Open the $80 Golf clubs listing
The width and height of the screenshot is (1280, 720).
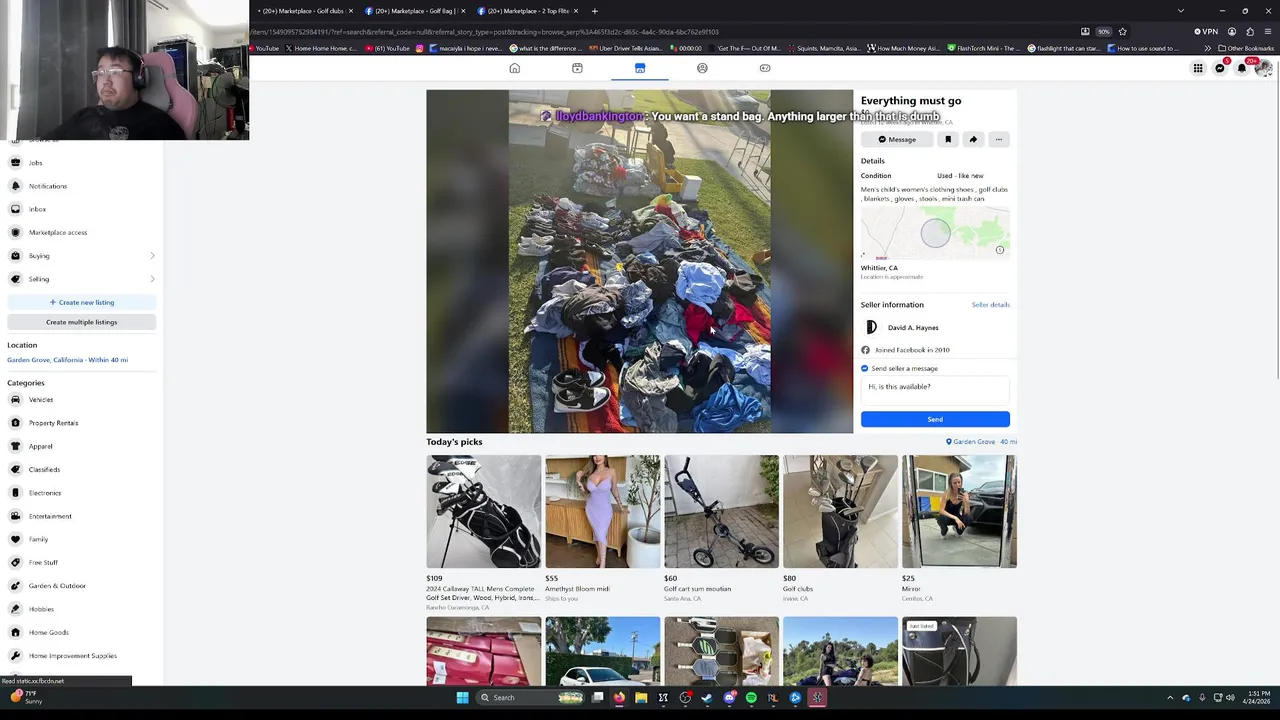[840, 529]
